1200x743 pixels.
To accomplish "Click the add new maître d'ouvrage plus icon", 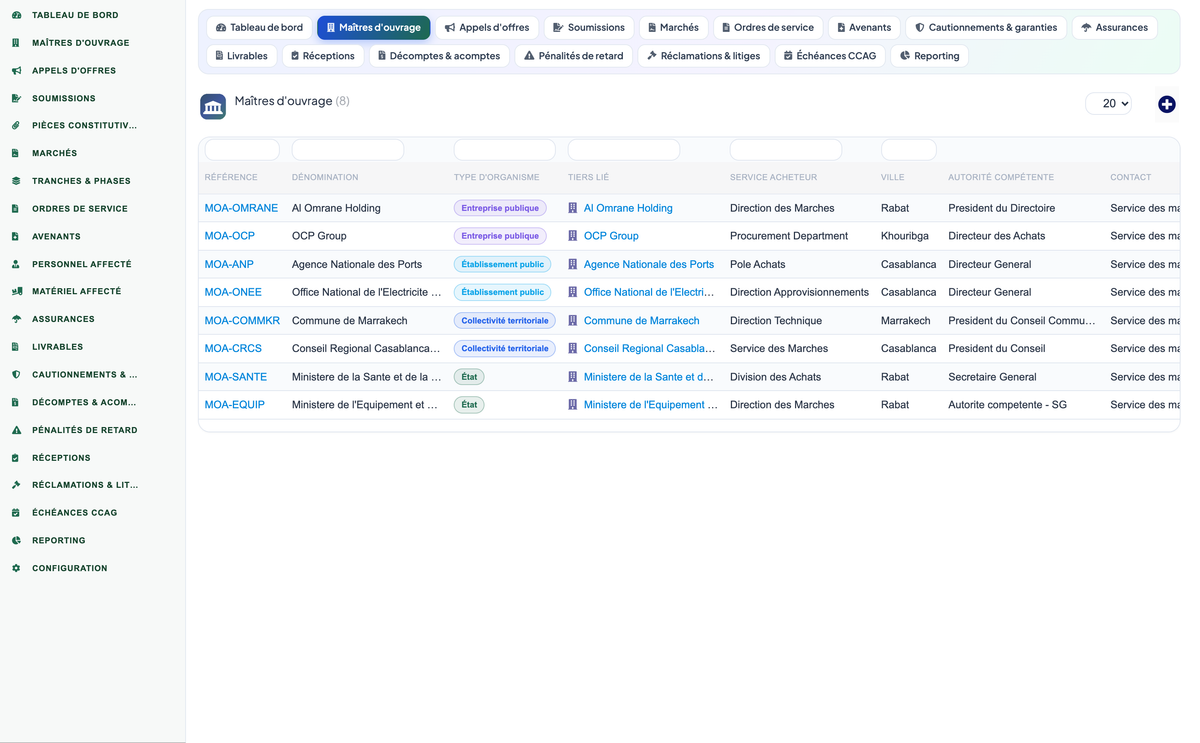I will (1166, 104).
